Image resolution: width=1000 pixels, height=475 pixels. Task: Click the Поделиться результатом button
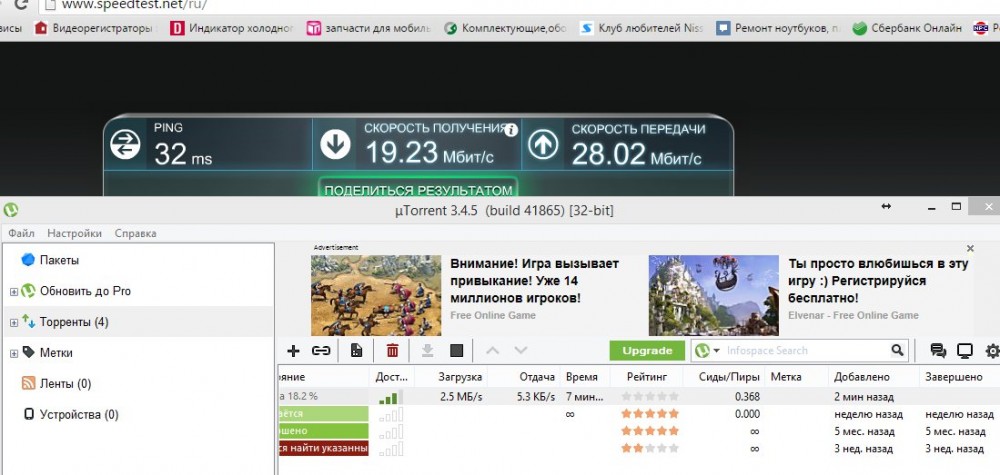[418, 190]
